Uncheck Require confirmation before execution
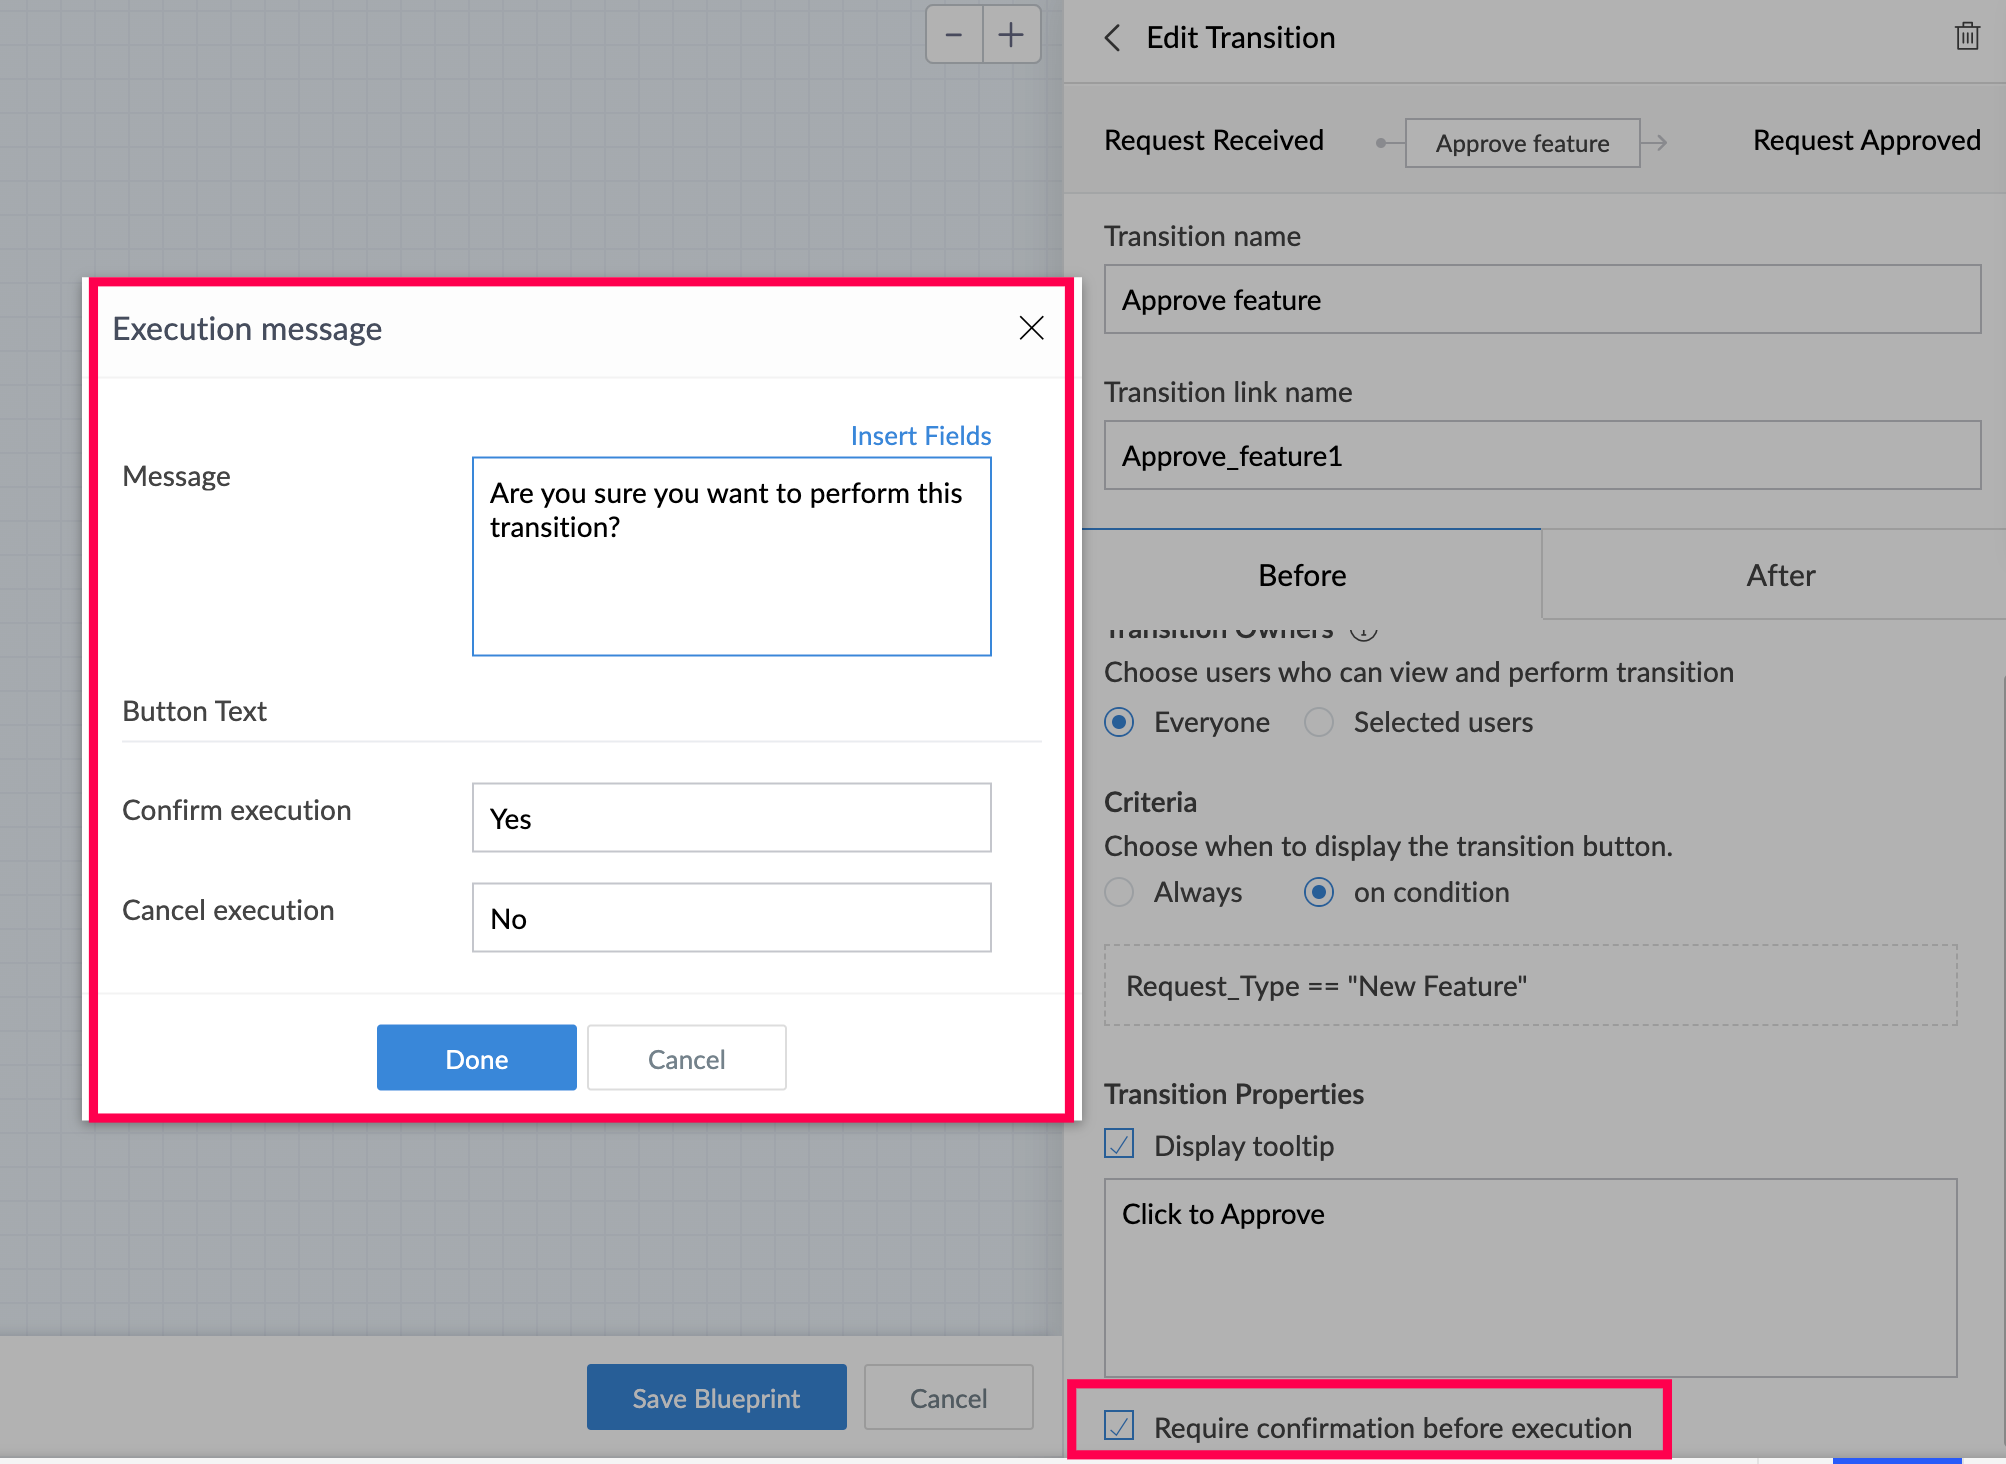Screen dimensions: 2006x1464 tap(1119, 1426)
